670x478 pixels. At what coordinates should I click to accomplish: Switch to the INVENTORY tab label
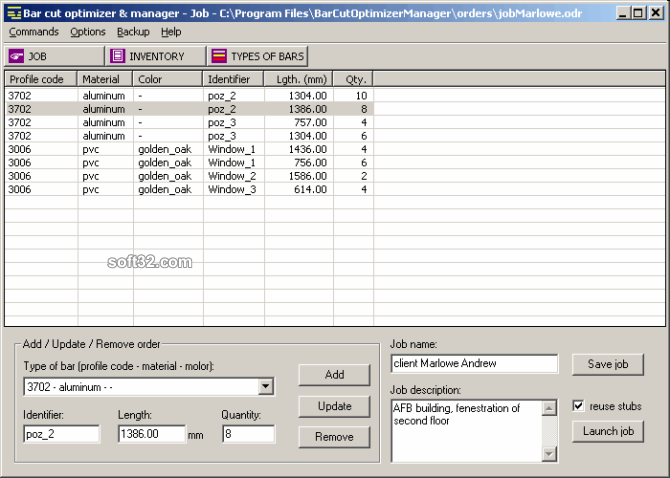(157, 56)
